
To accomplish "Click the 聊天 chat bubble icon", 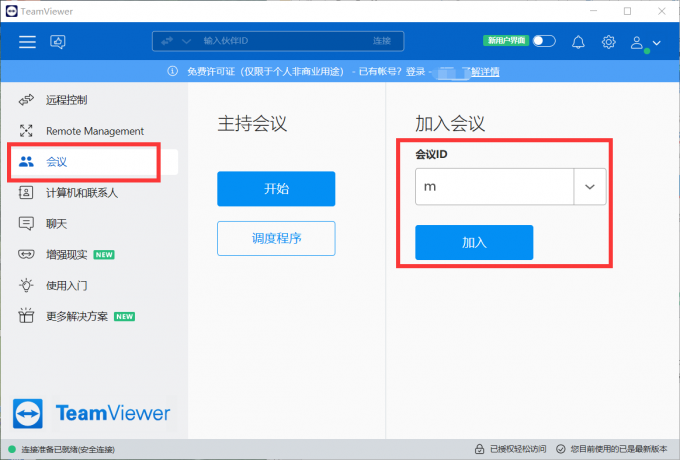I will pos(26,224).
